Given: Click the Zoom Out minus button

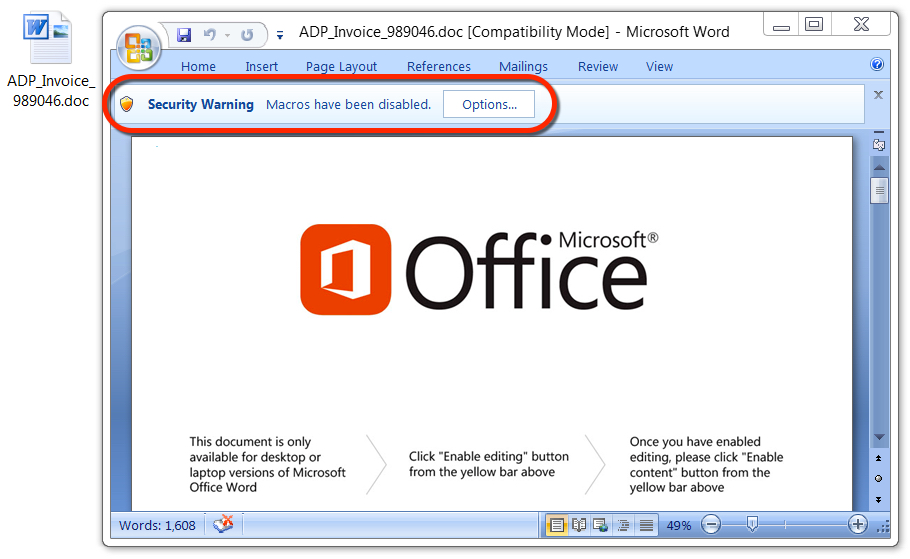Looking at the screenshot, I should coord(710,525).
